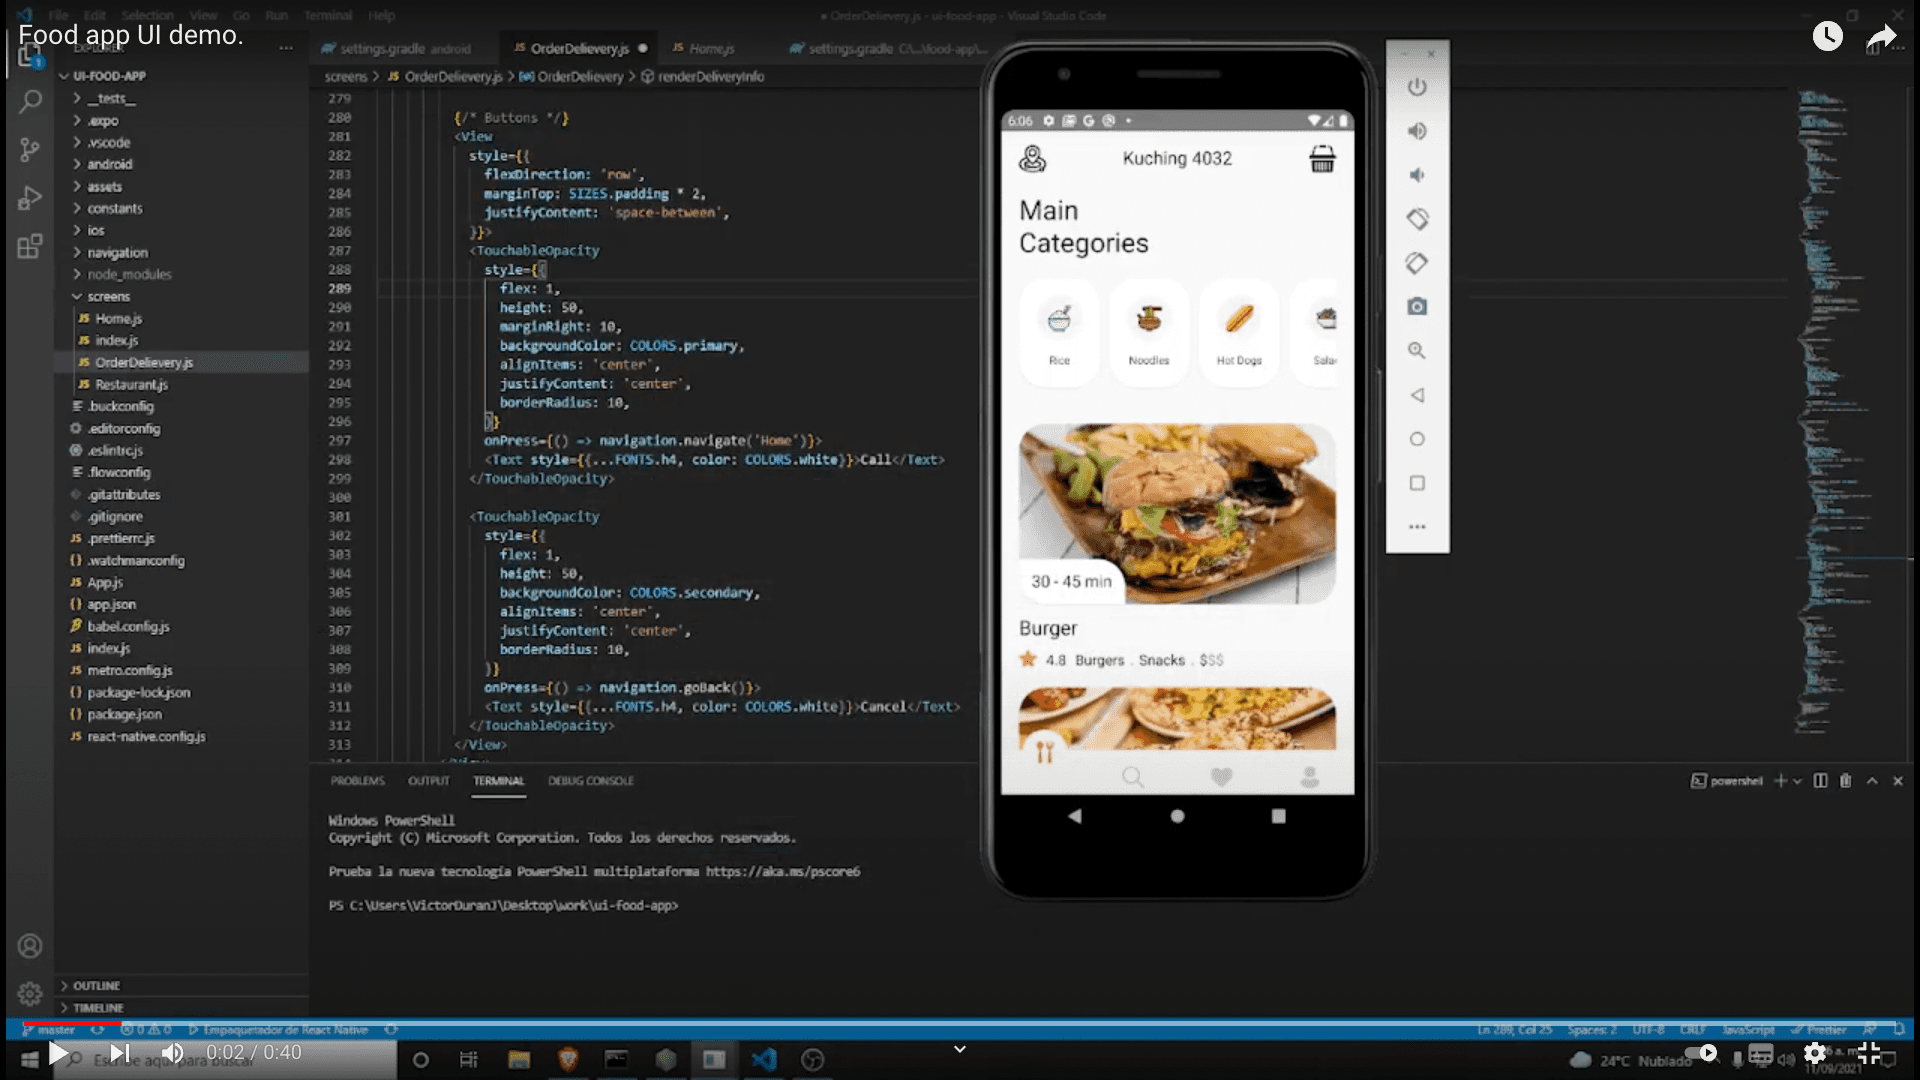This screenshot has width=1920, height=1080.
Task: Mute the video player volume
Action: click(172, 1053)
